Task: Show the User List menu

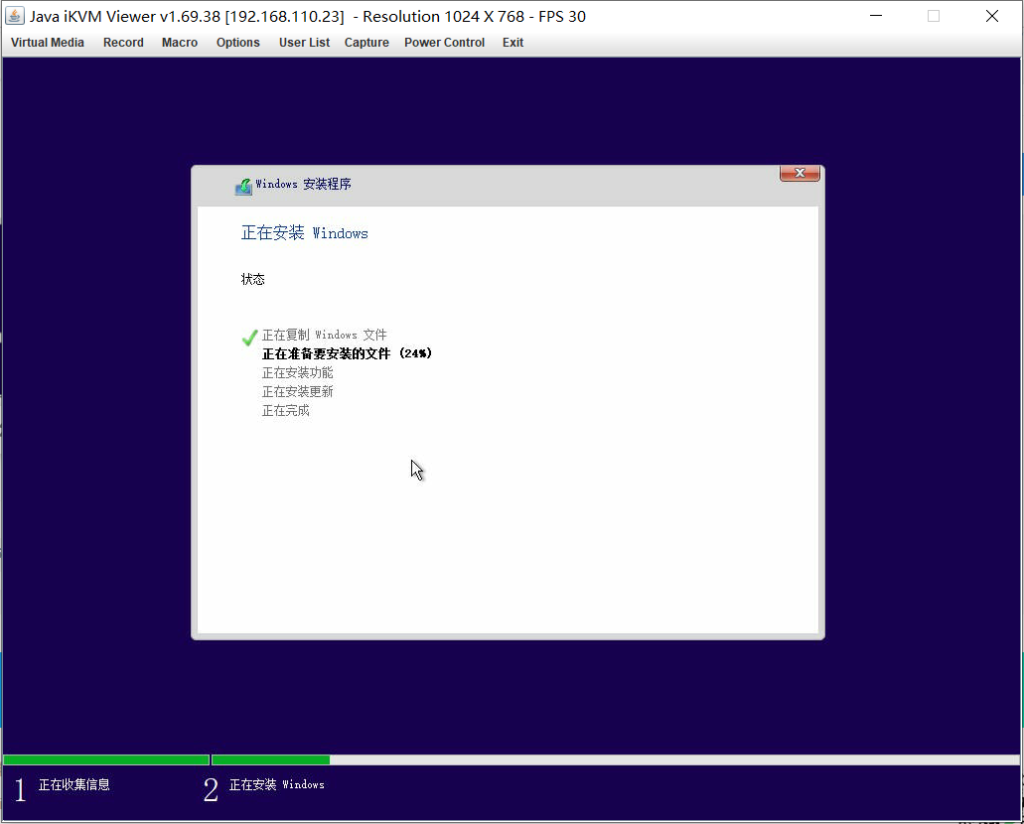Action: pyautogui.click(x=304, y=43)
